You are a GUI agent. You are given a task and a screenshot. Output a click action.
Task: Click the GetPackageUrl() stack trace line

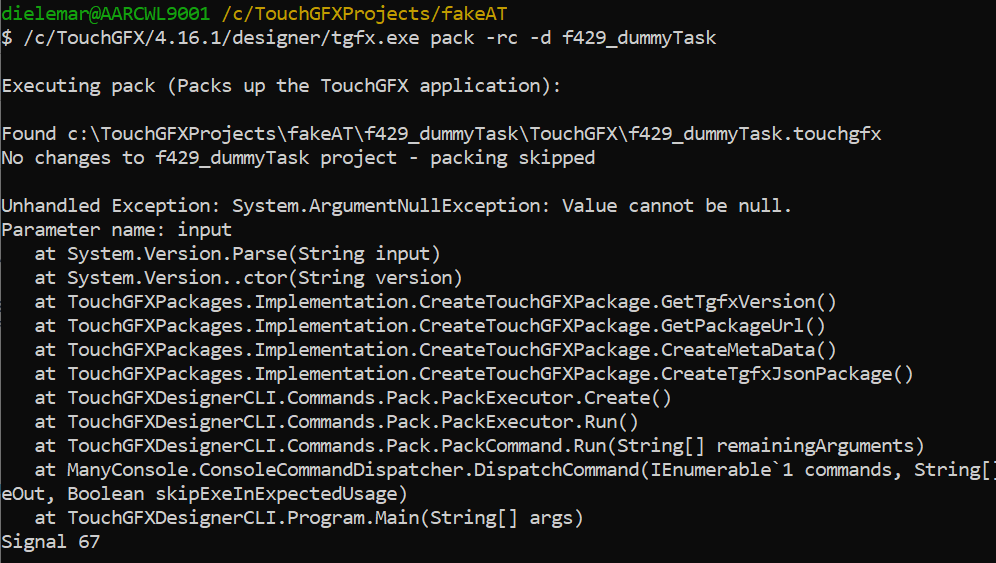(430, 326)
